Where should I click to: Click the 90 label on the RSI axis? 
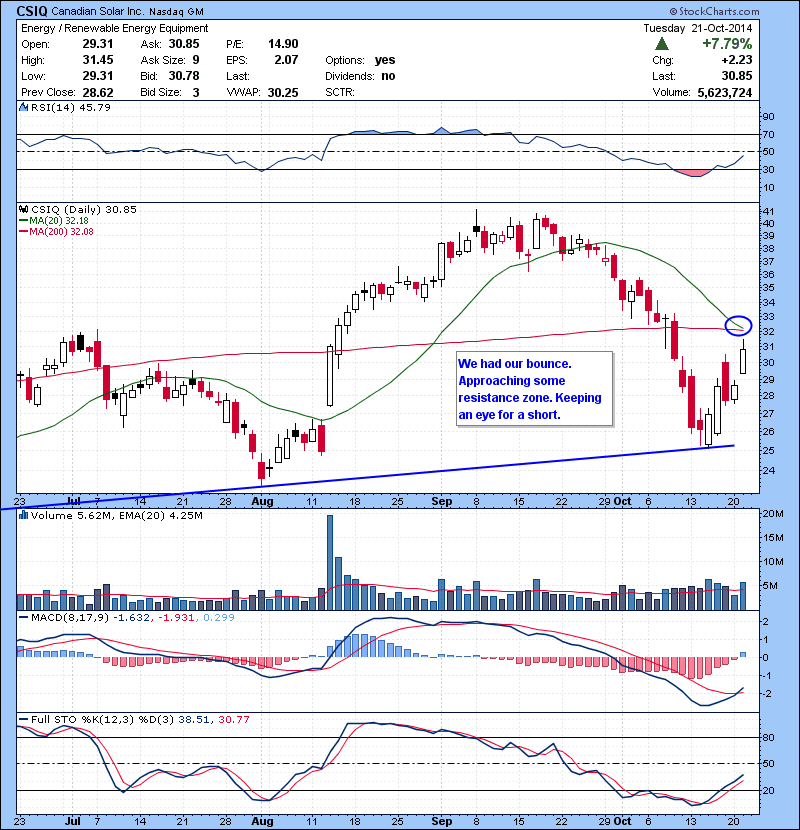(768, 116)
